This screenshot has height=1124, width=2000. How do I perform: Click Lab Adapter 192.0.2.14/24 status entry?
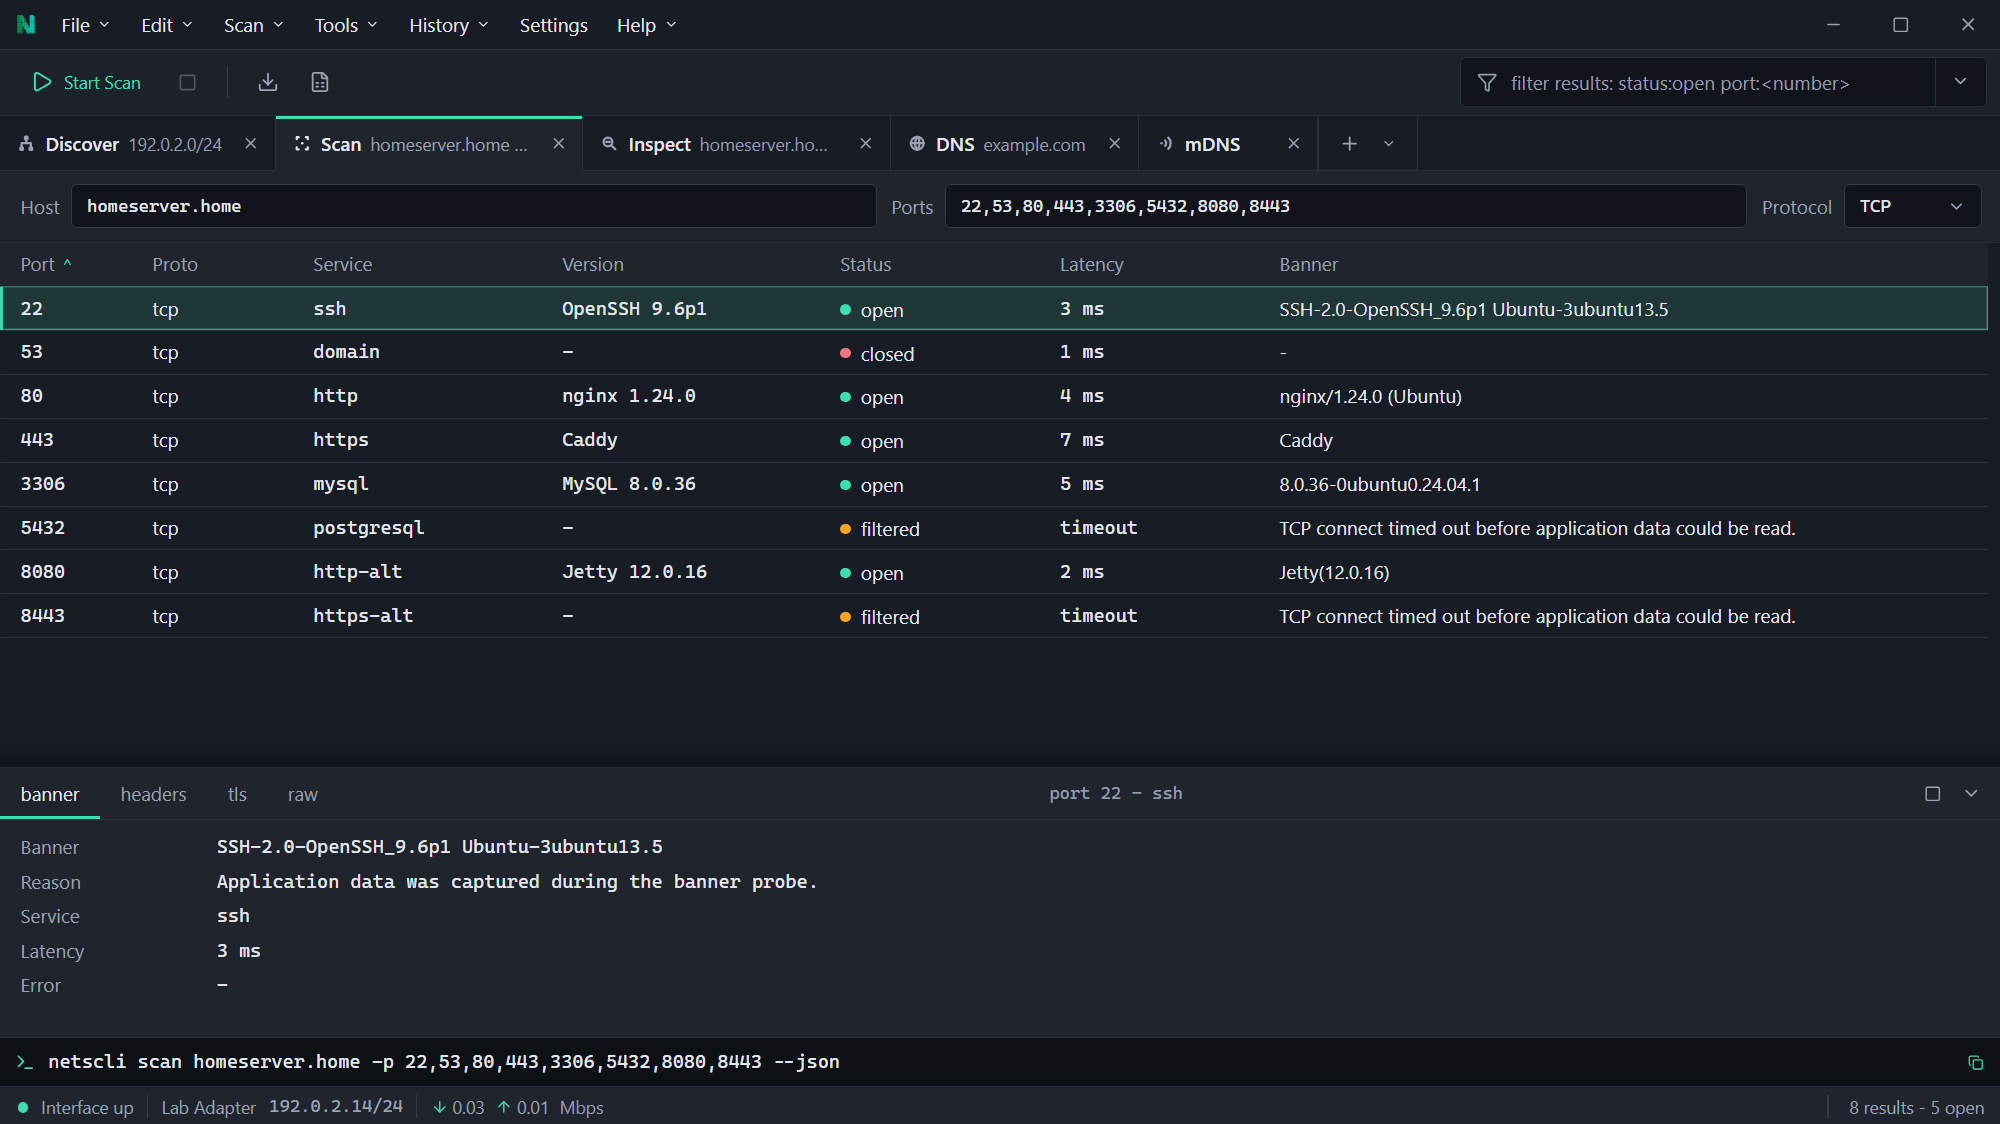point(282,1107)
